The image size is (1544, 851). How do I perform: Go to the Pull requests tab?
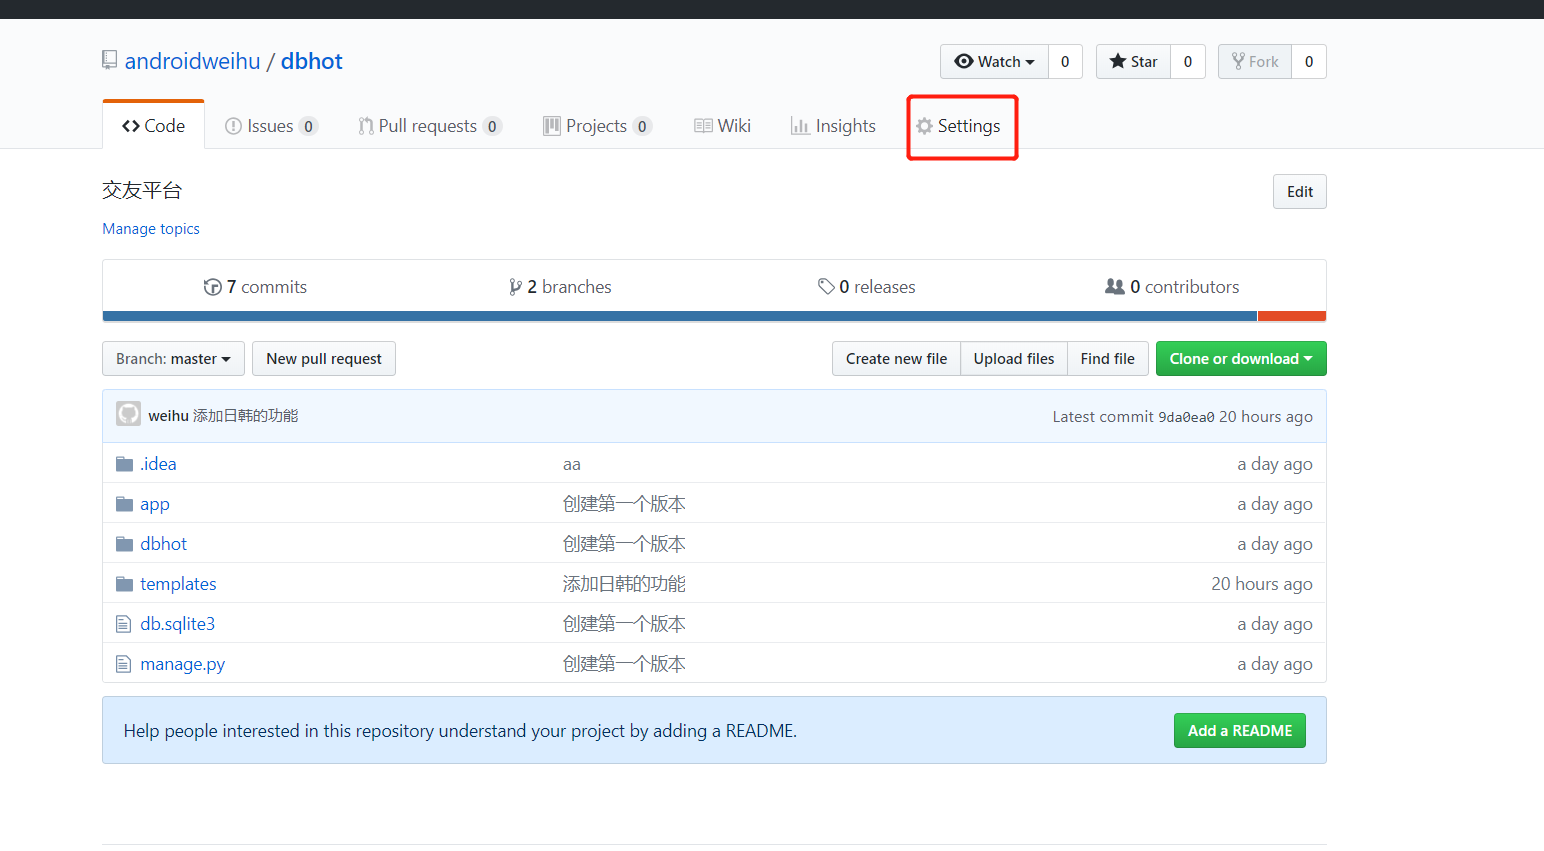coord(430,126)
